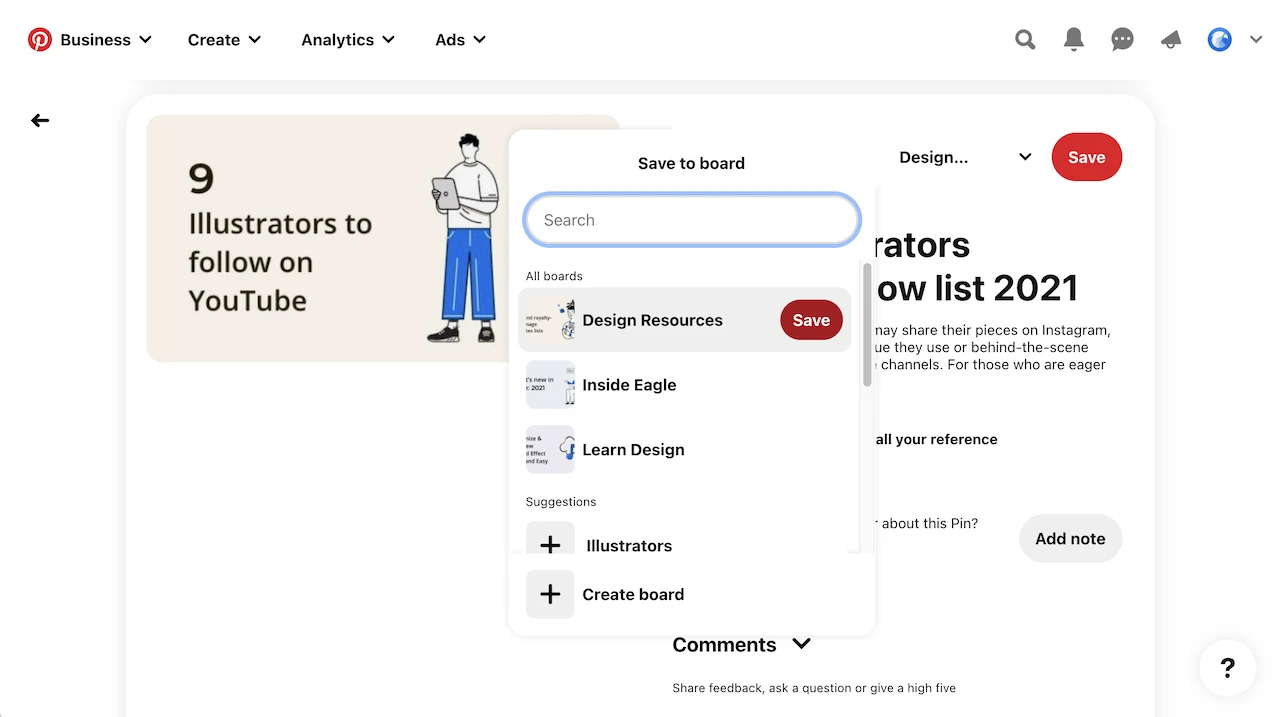1280x717 pixels.
Task: Open your profile via the avatar icon
Action: point(1219,39)
